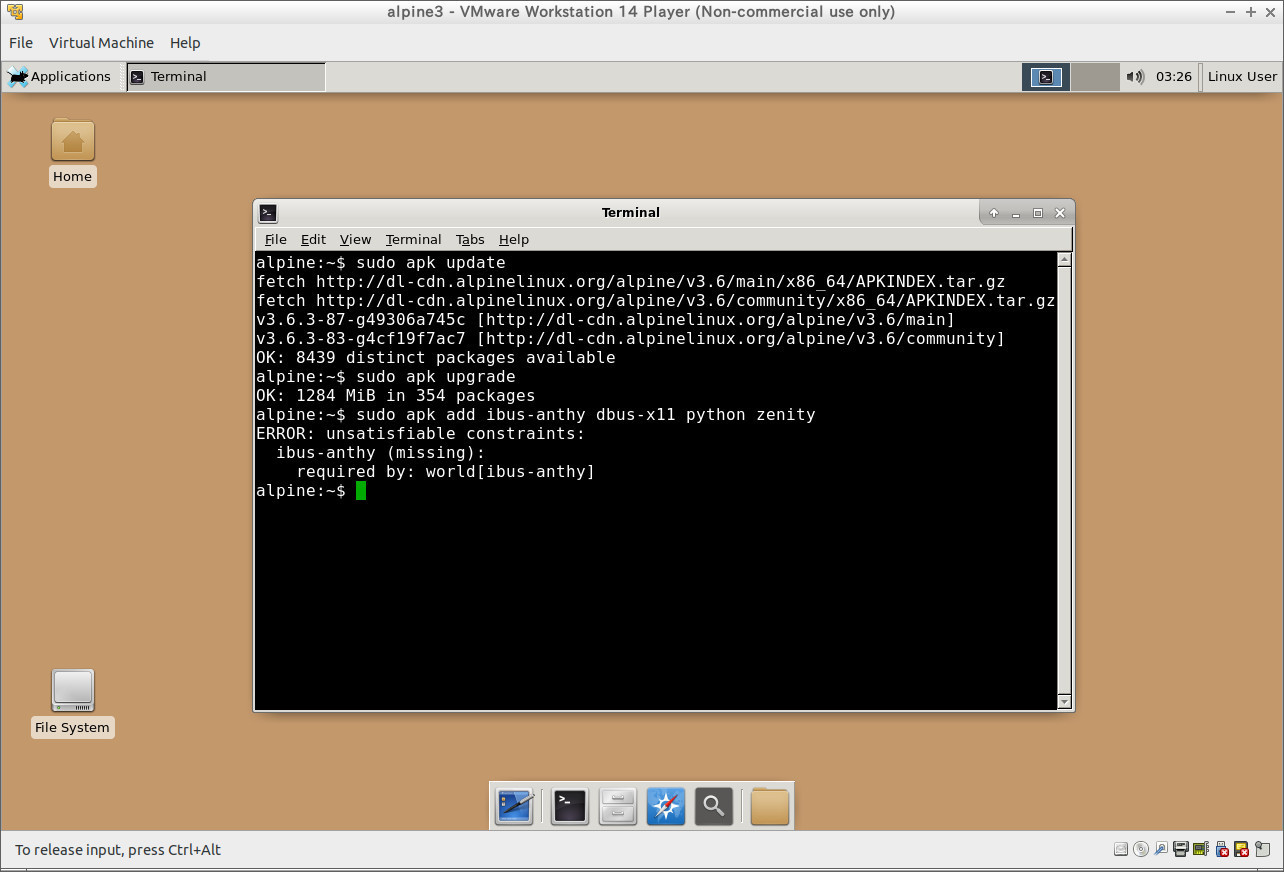Screen dimensions: 1284x872
Task: Click the VMware printer device status icon
Action: coord(1182,848)
